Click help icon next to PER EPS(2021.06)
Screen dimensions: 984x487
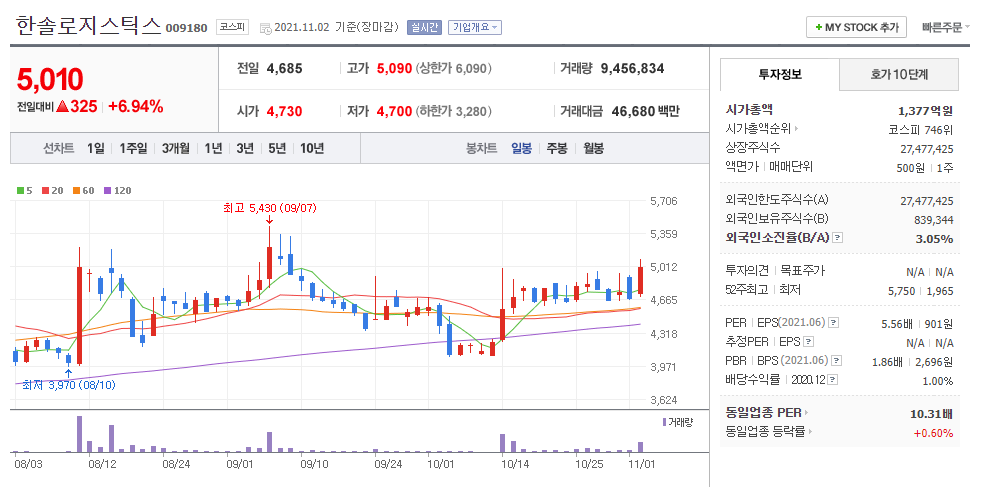tap(833, 323)
